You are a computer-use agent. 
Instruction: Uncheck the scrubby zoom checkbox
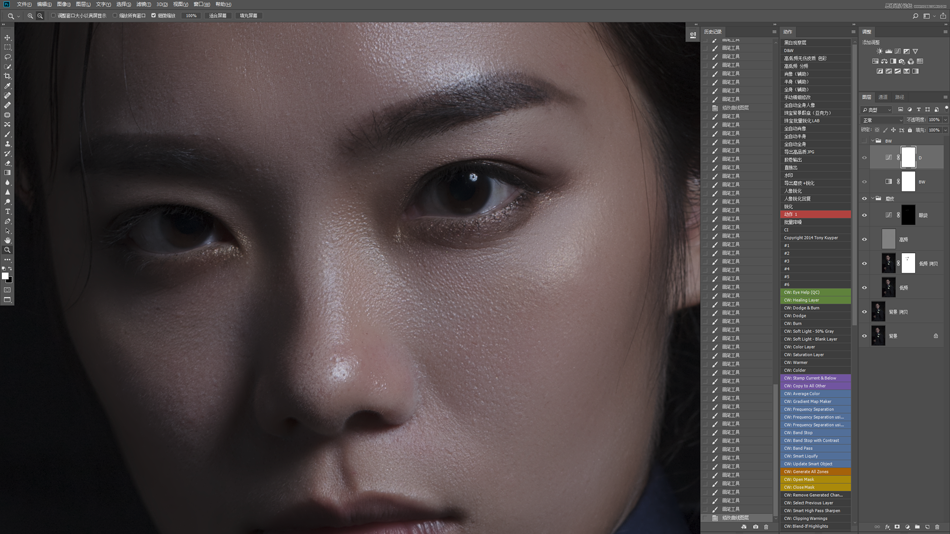click(153, 16)
